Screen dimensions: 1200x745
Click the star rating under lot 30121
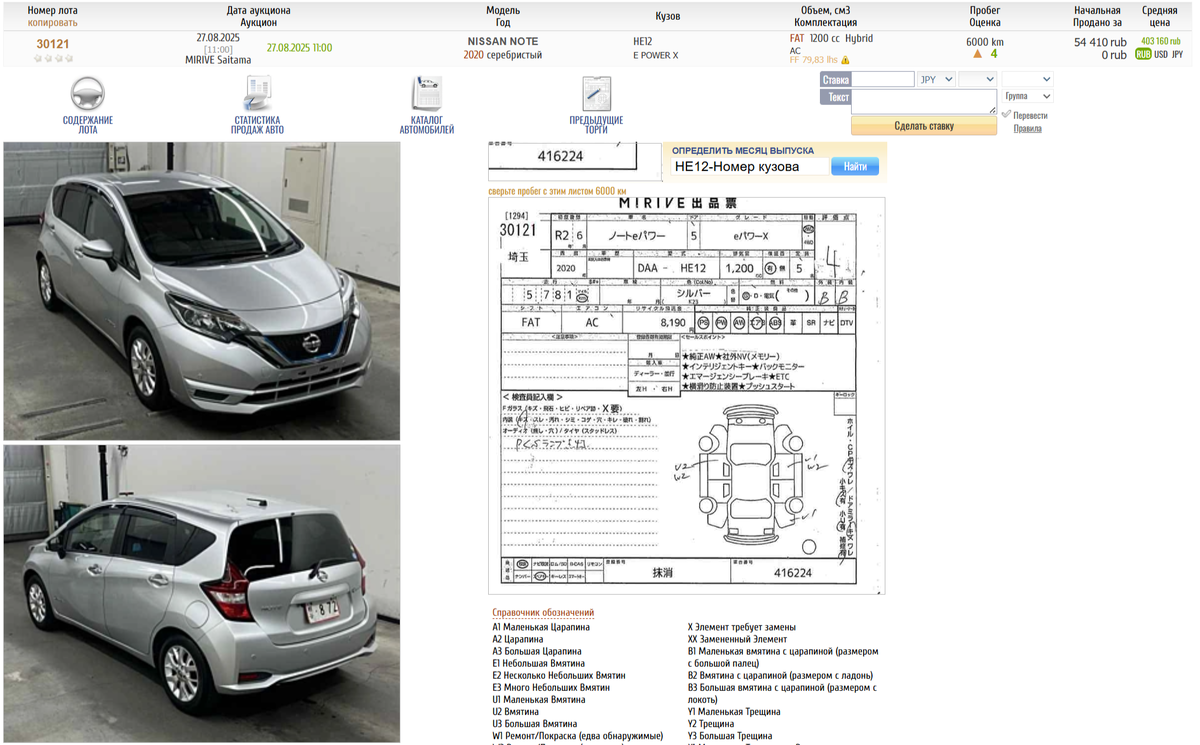pos(53,59)
